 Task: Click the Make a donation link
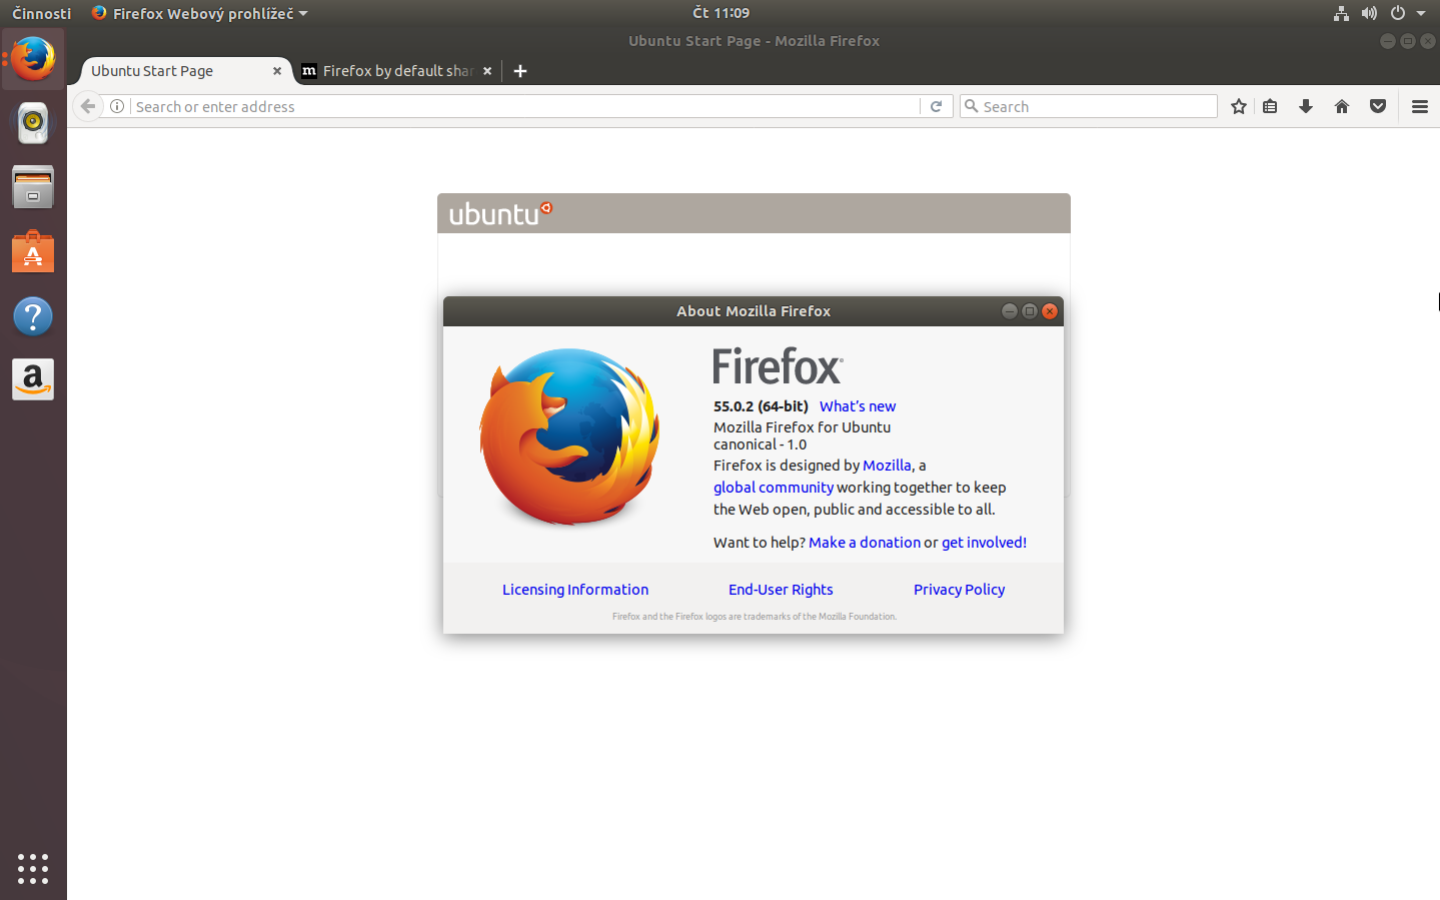864,541
